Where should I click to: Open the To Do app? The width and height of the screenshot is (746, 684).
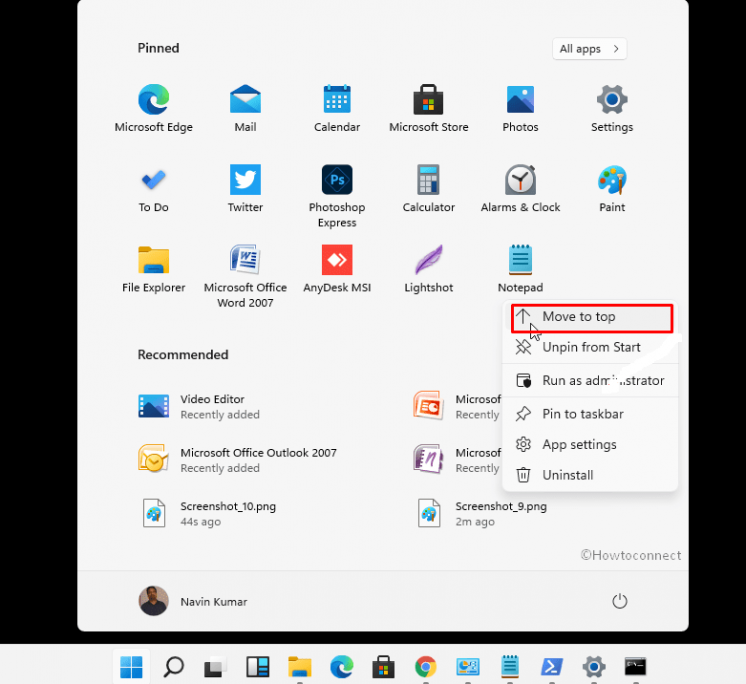coord(153,189)
